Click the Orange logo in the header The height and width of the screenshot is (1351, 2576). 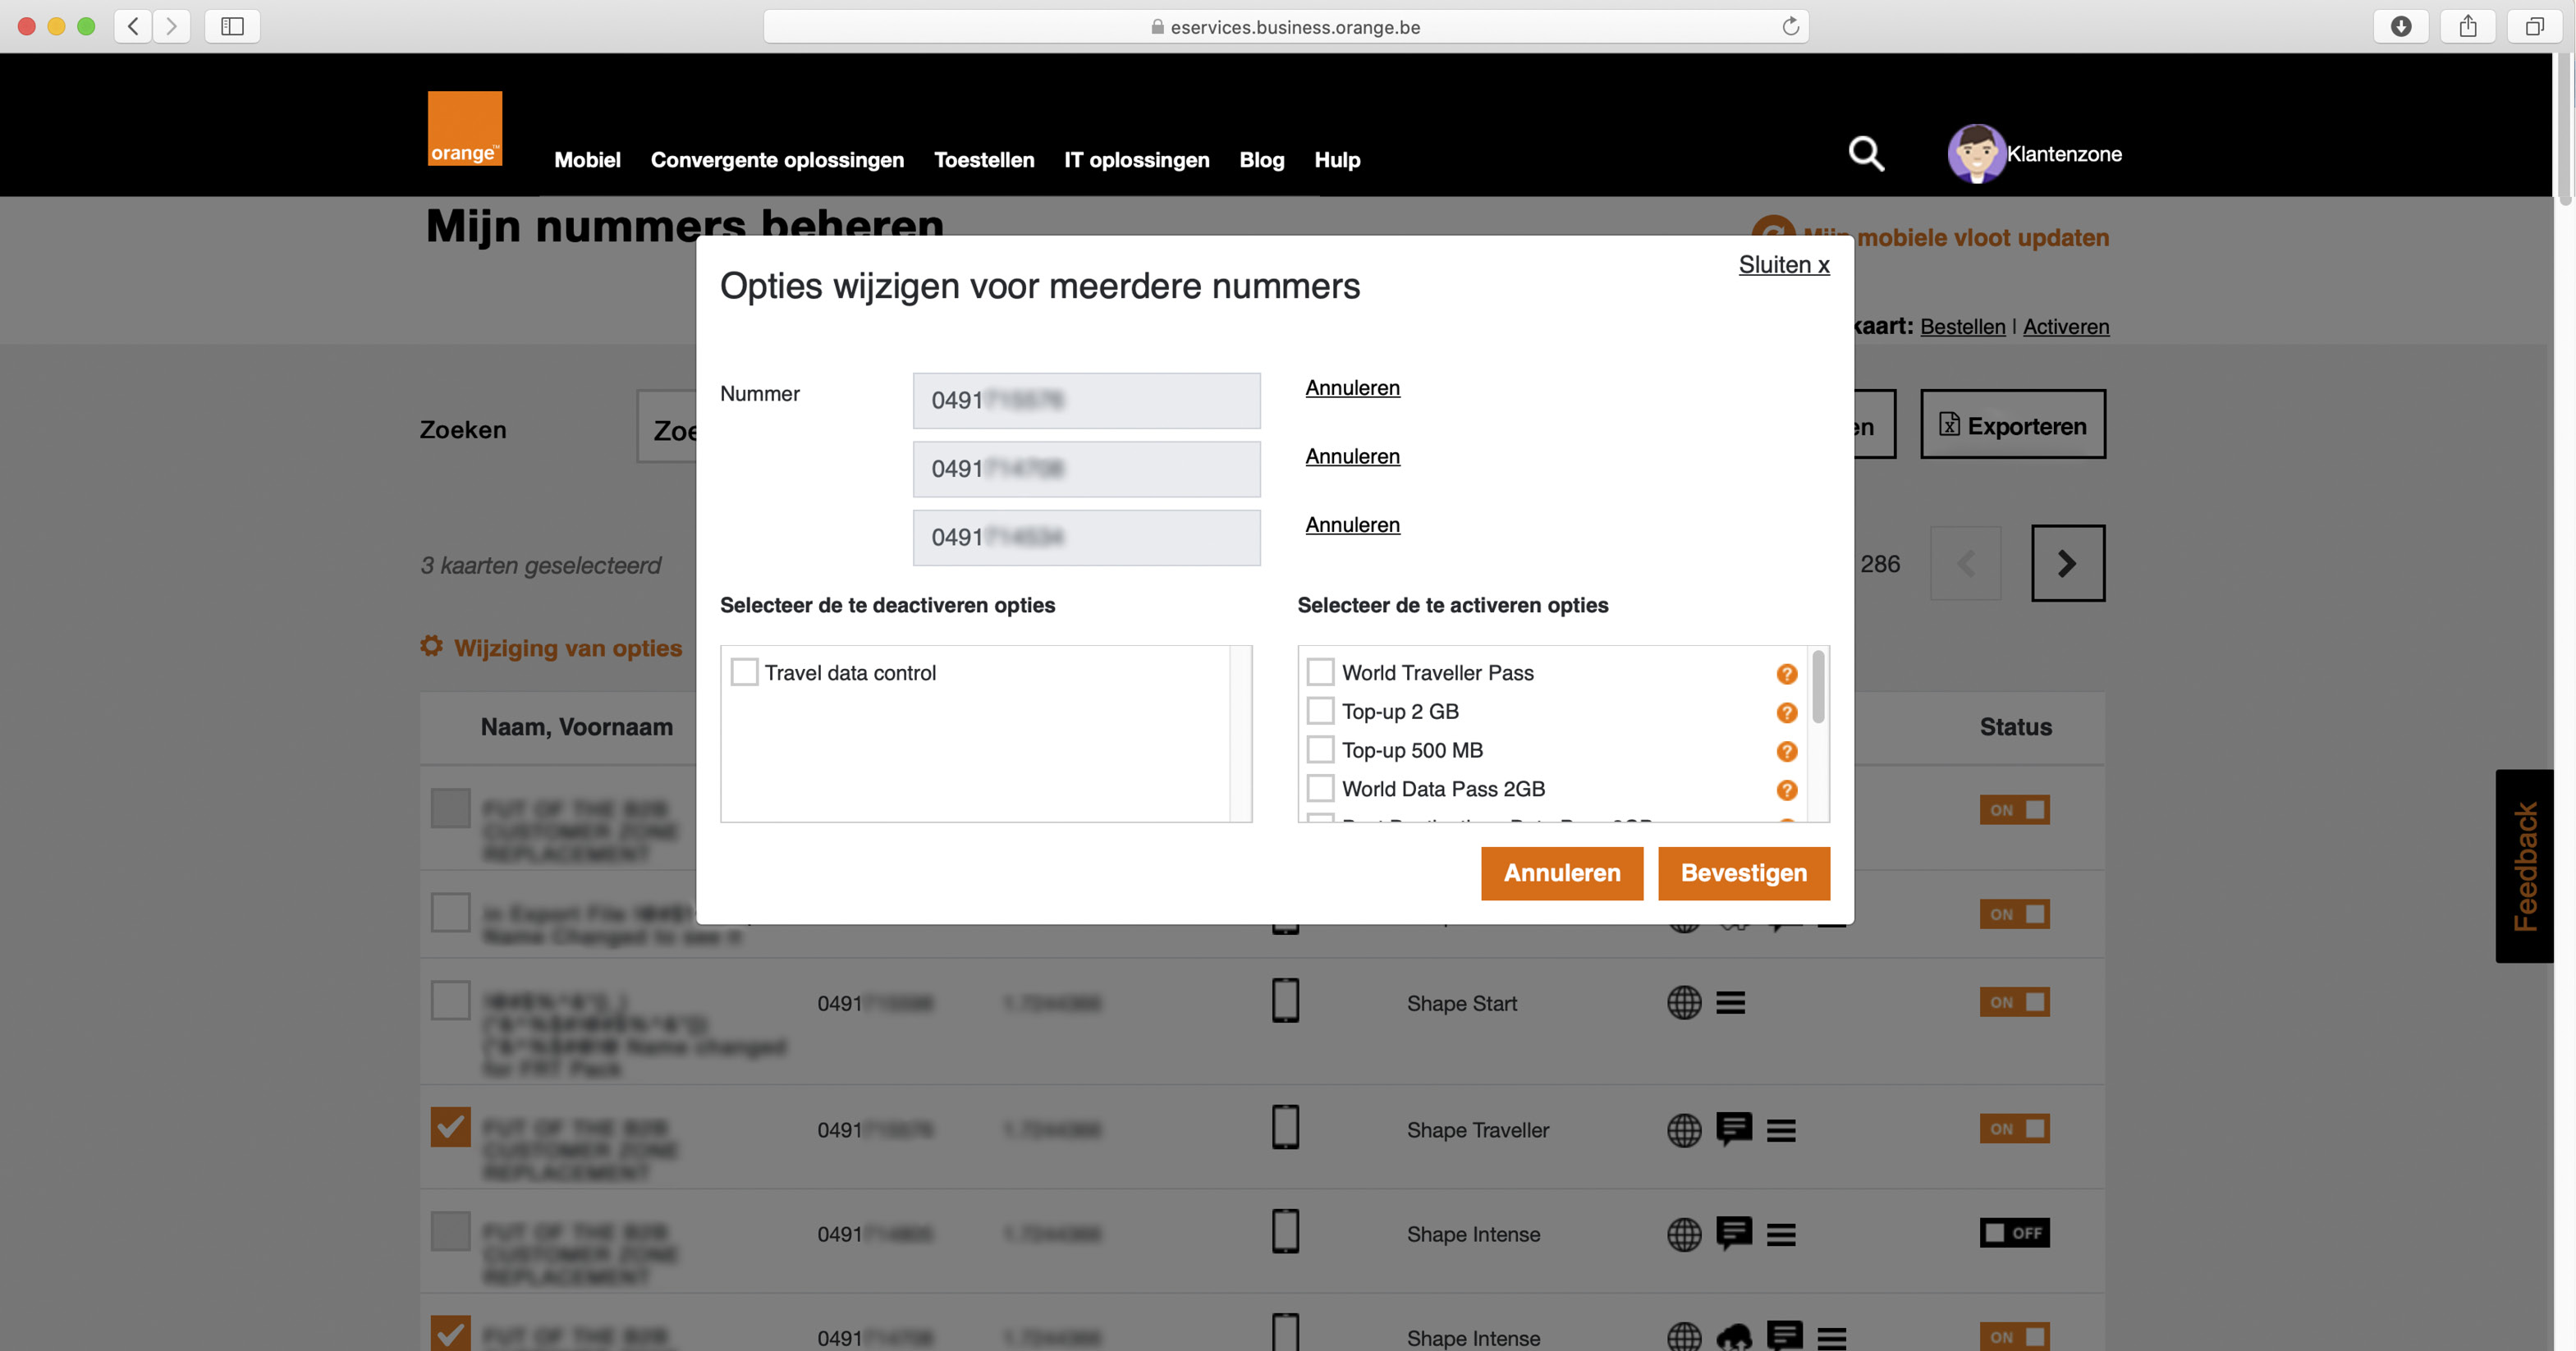[464, 127]
